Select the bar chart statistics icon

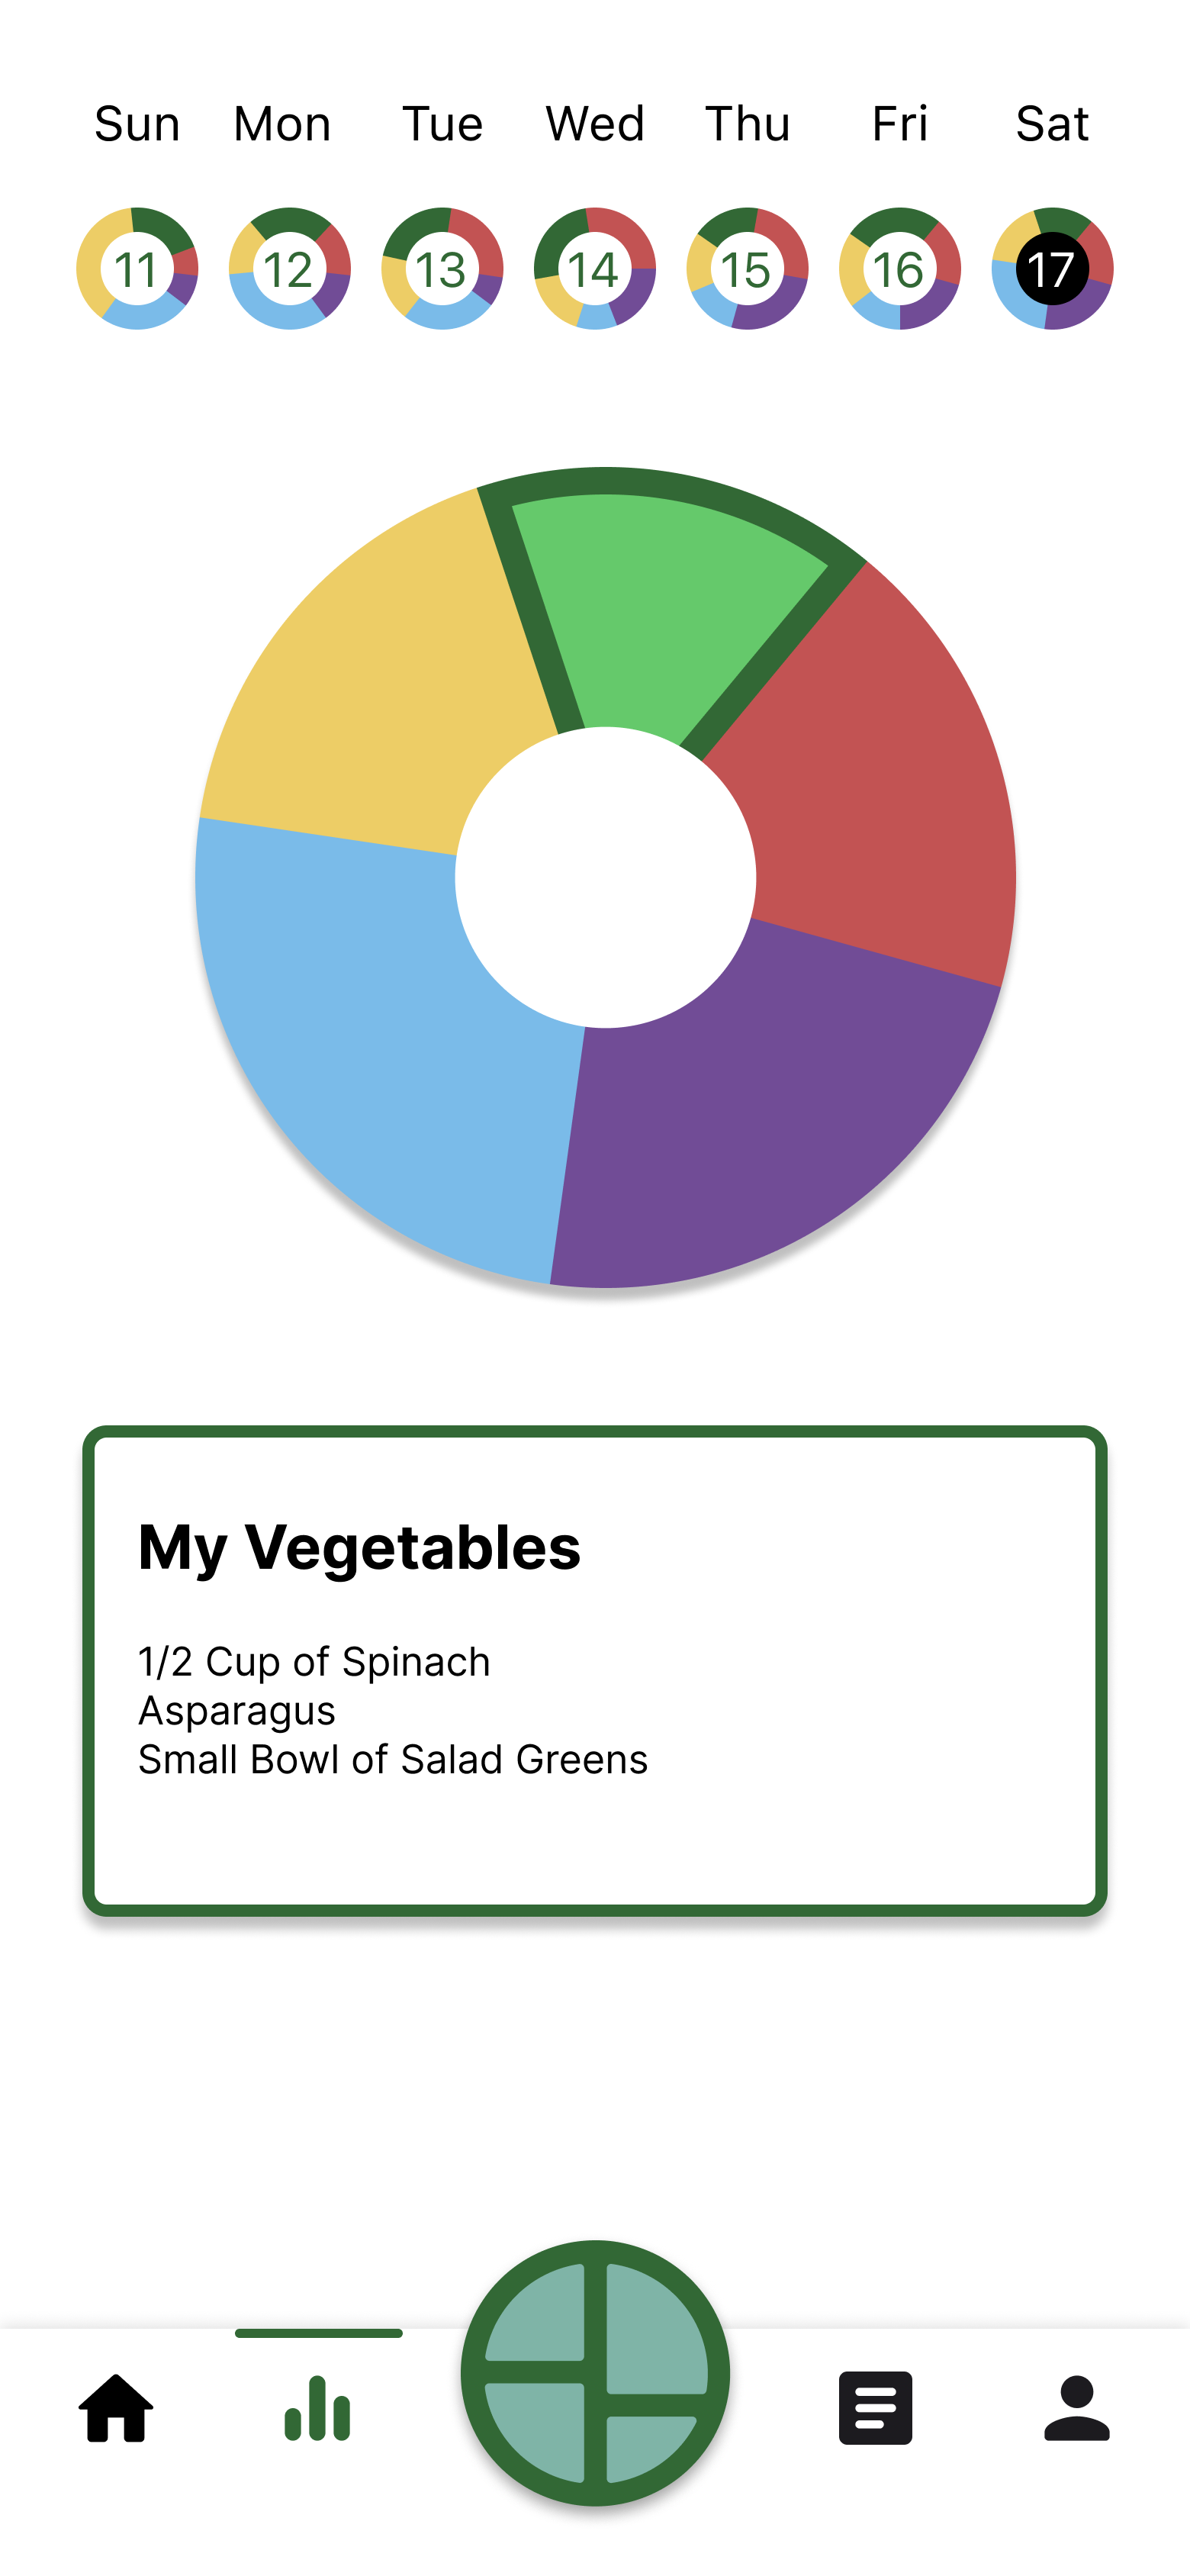pos(317,2408)
